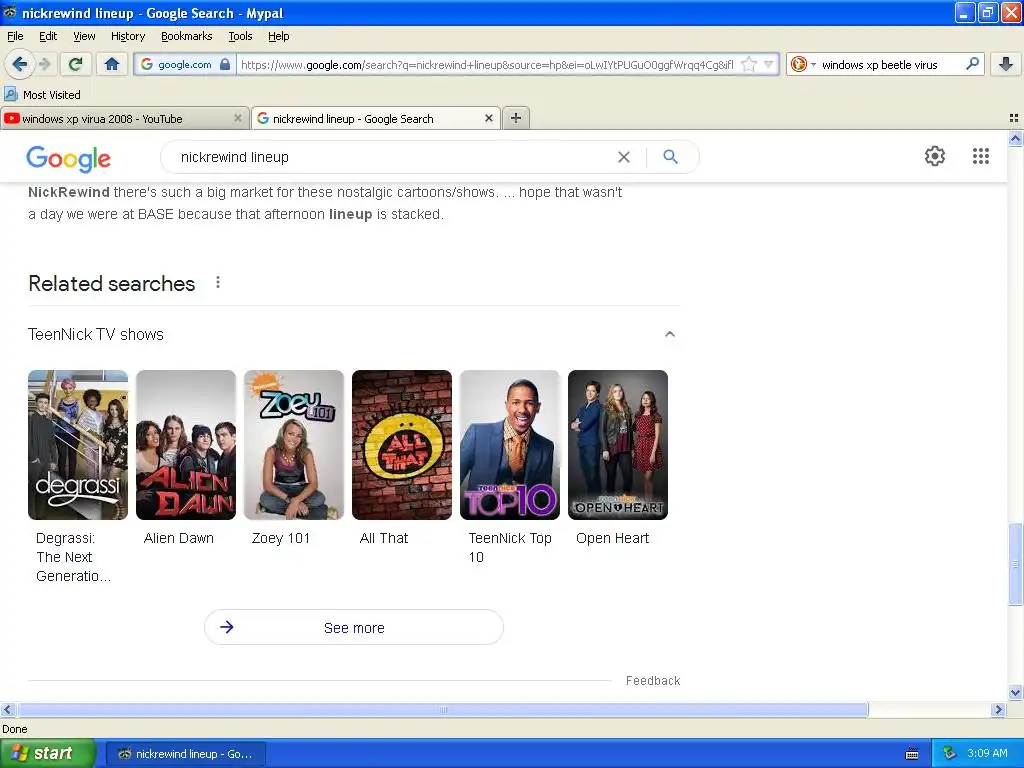Open the File menu
Viewport: 1024px width, 768px height.
(15, 36)
